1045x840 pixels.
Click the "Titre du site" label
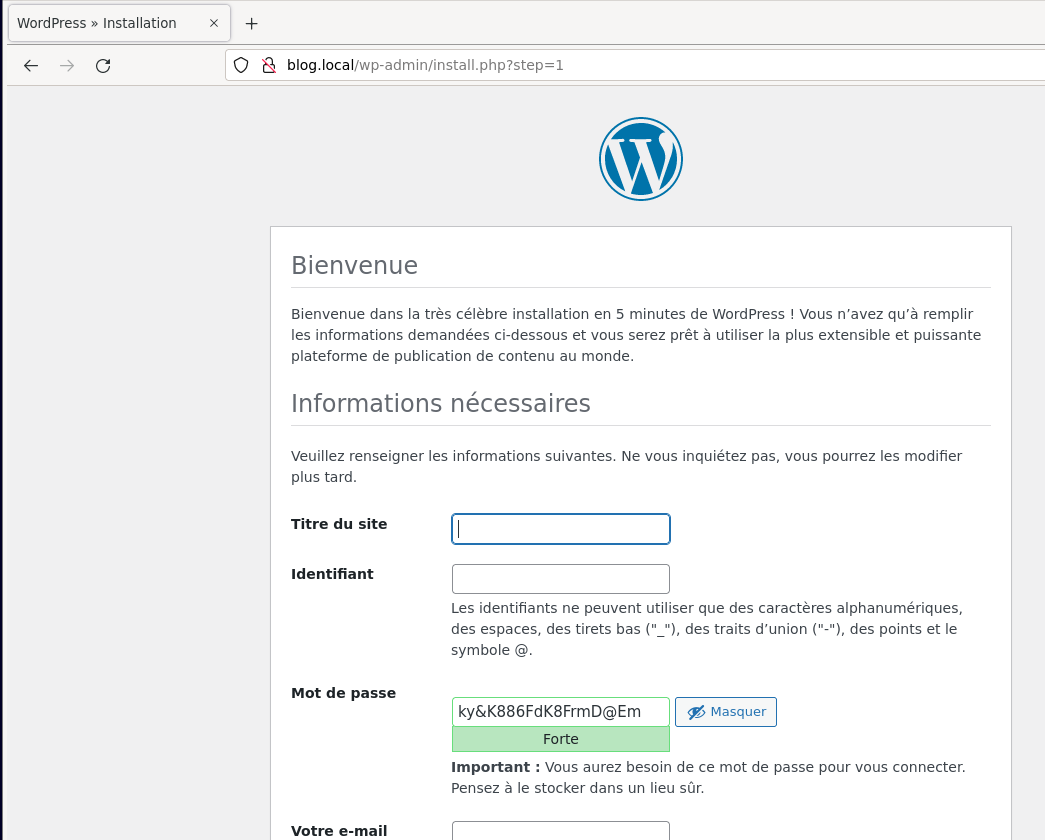339,524
